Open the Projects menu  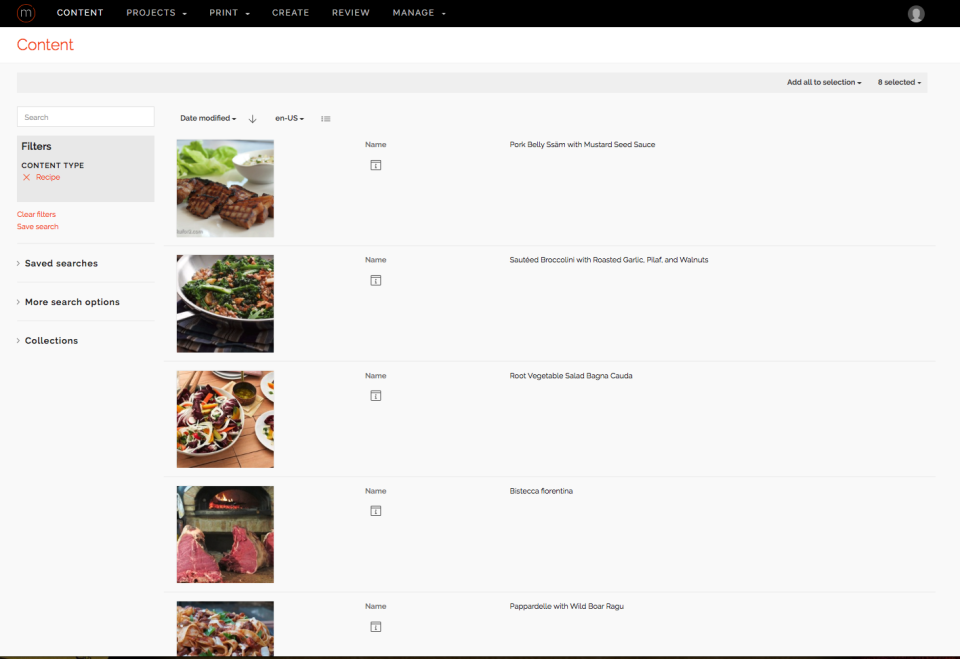[x=156, y=13]
